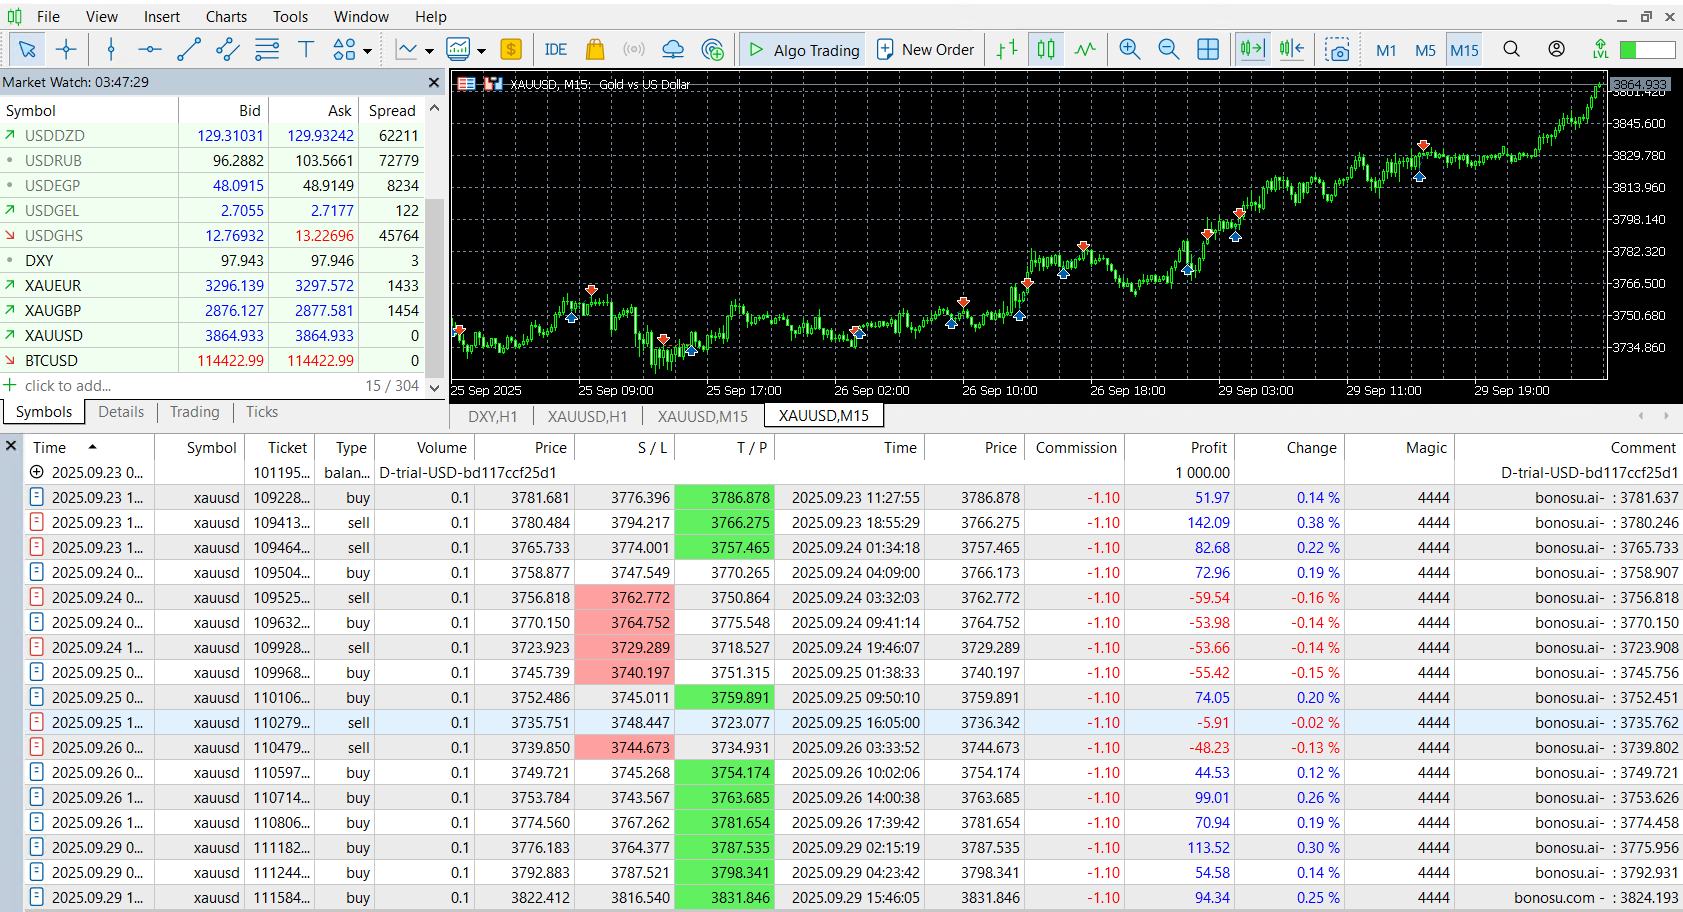Open the MetaEditor IDE

tap(556, 48)
